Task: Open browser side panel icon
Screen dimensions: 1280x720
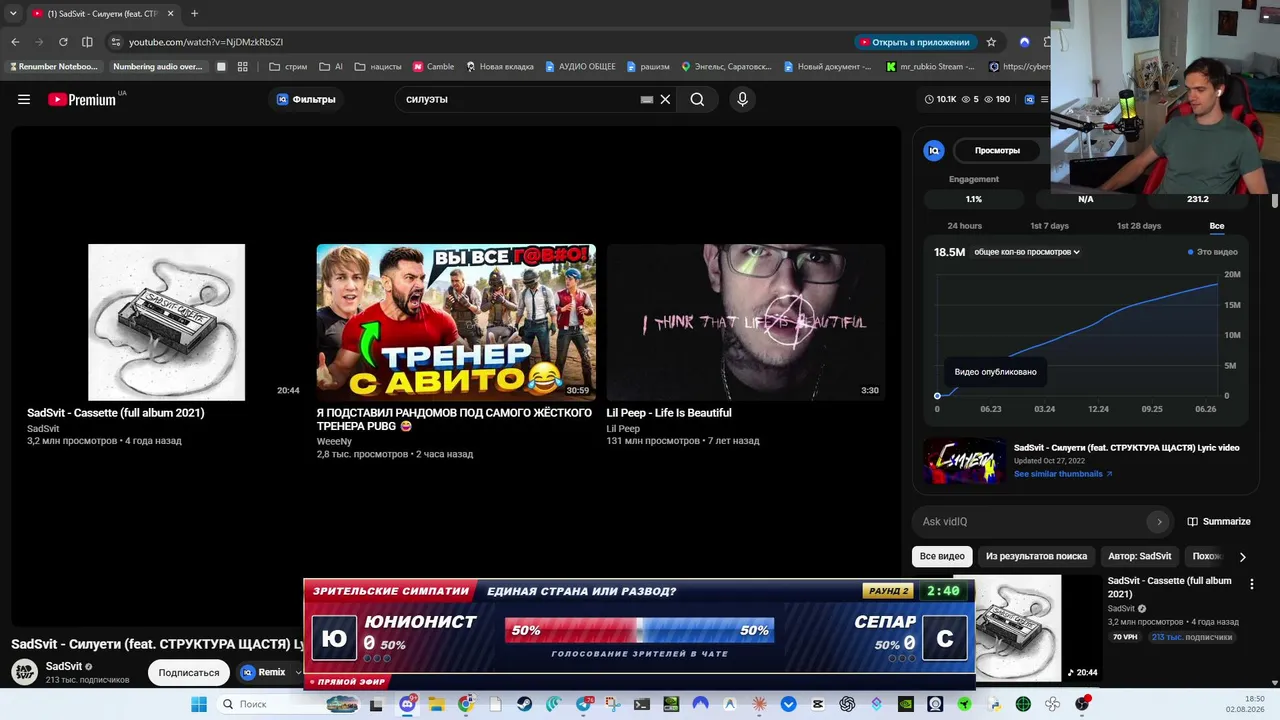Action: [87, 42]
